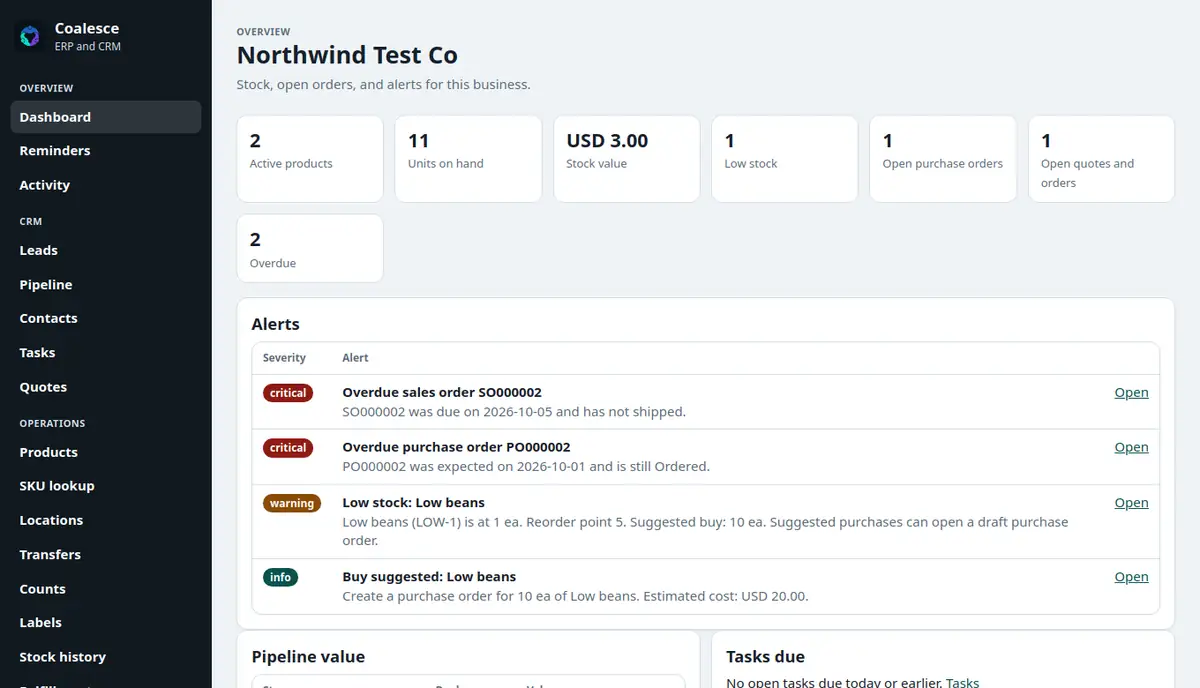Click the Open quotes and orders card

[1101, 159]
